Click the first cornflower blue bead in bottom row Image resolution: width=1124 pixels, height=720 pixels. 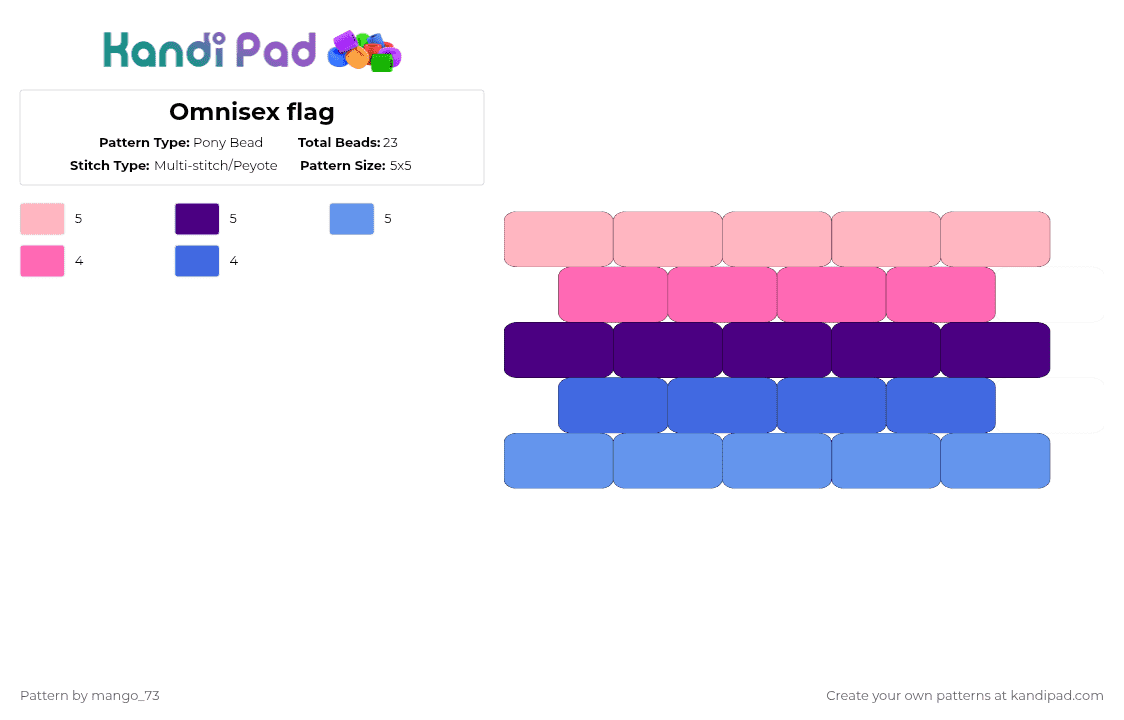click(558, 461)
